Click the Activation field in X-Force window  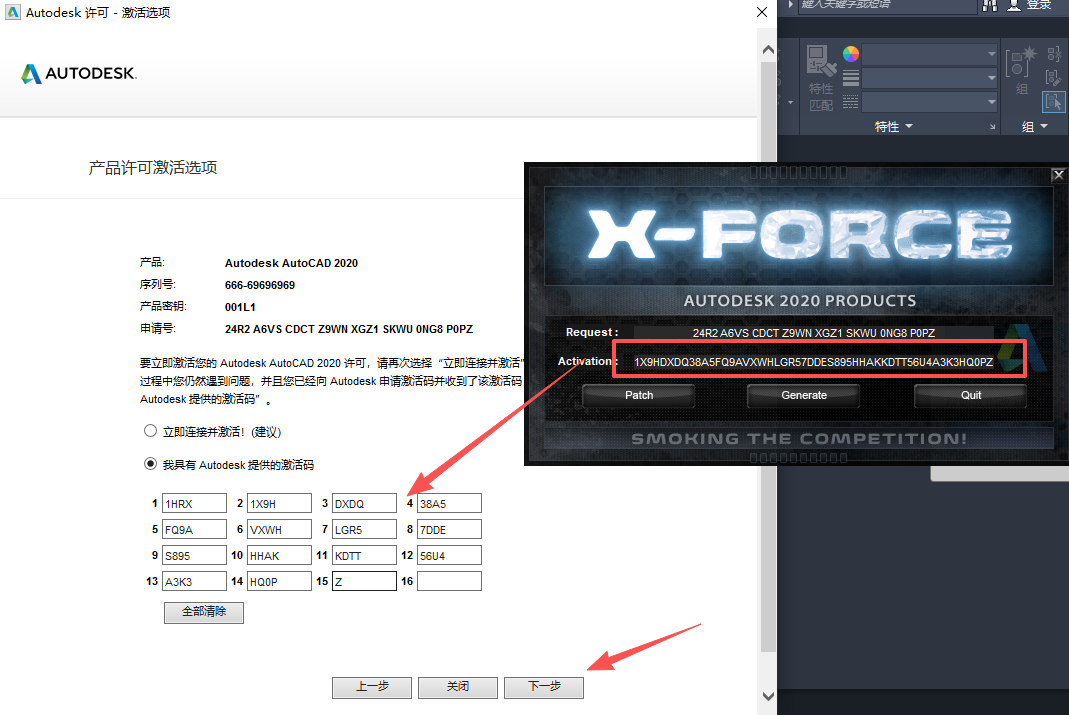(x=813, y=361)
